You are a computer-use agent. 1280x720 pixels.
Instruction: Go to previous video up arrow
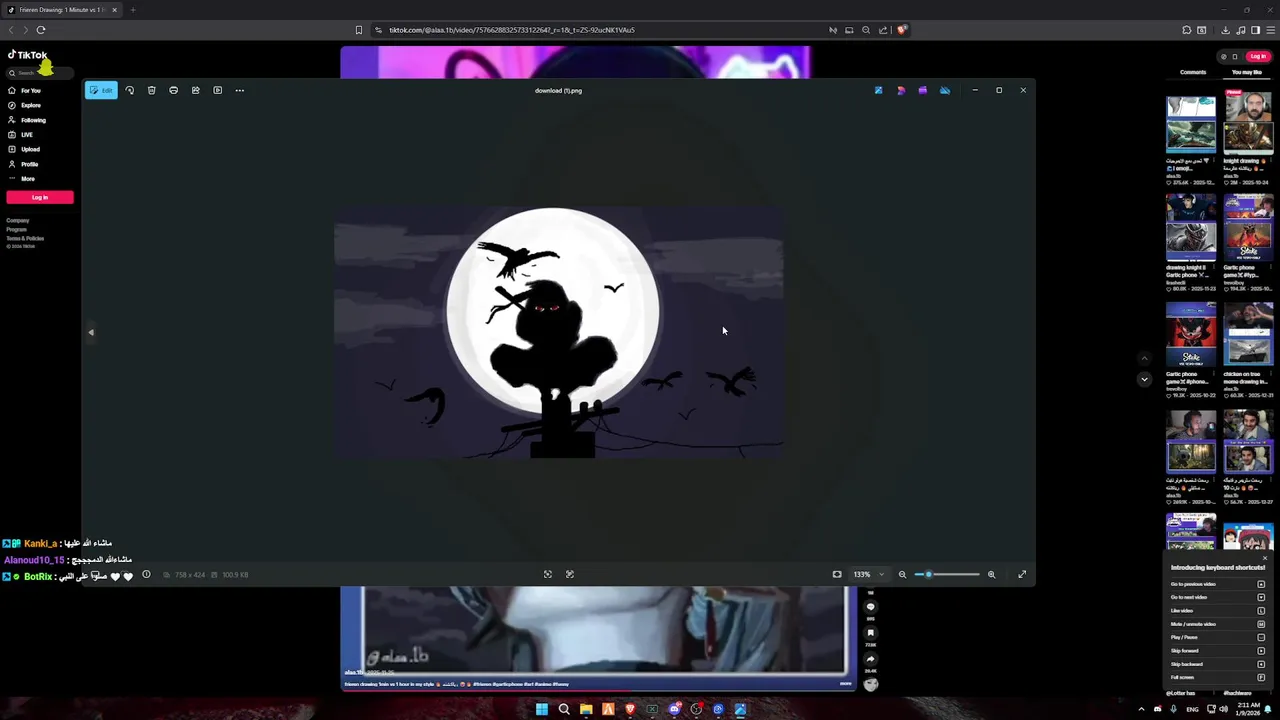coord(1144,358)
